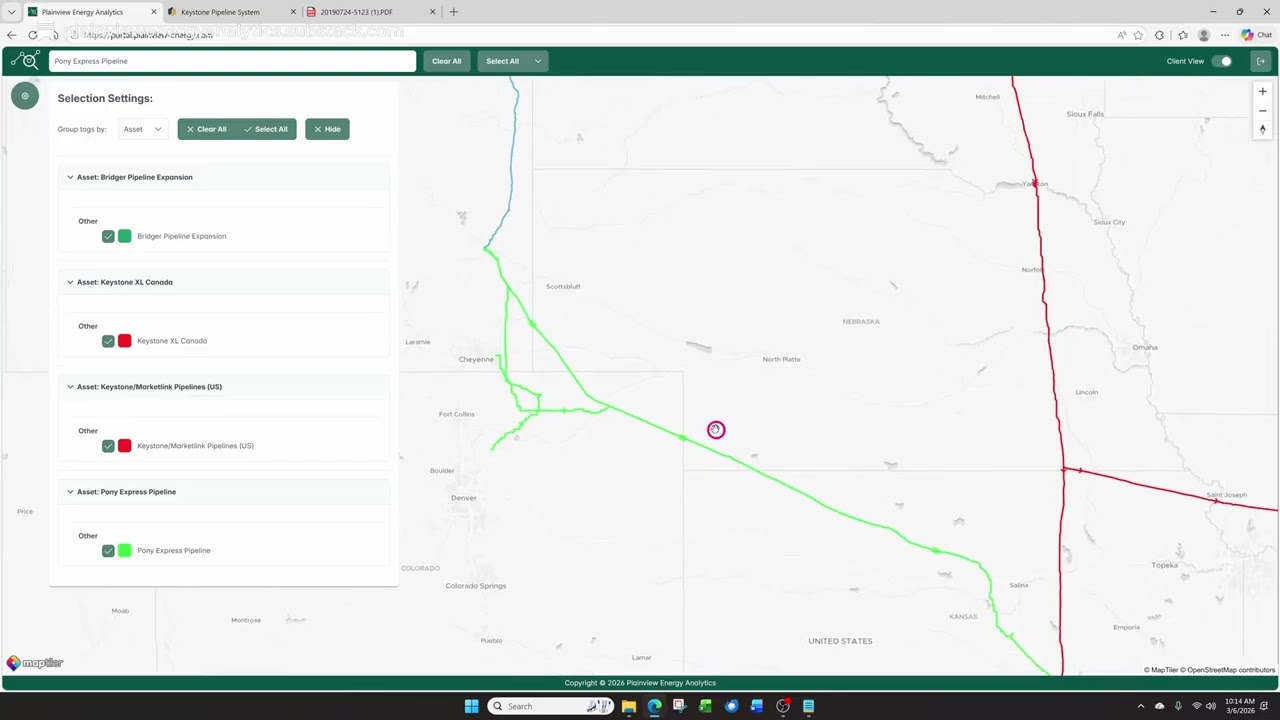
Task: Open the settings gear circle button
Action: (x=25, y=96)
